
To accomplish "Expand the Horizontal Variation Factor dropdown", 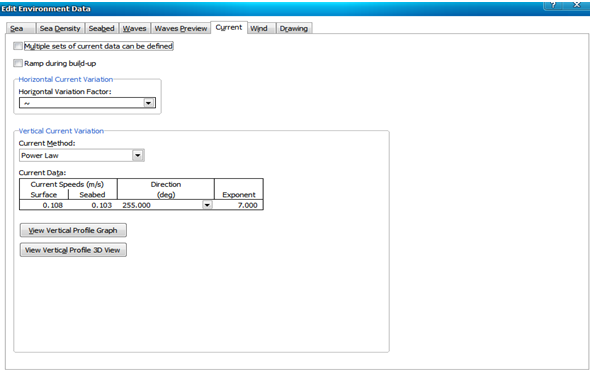I will click(x=148, y=103).
